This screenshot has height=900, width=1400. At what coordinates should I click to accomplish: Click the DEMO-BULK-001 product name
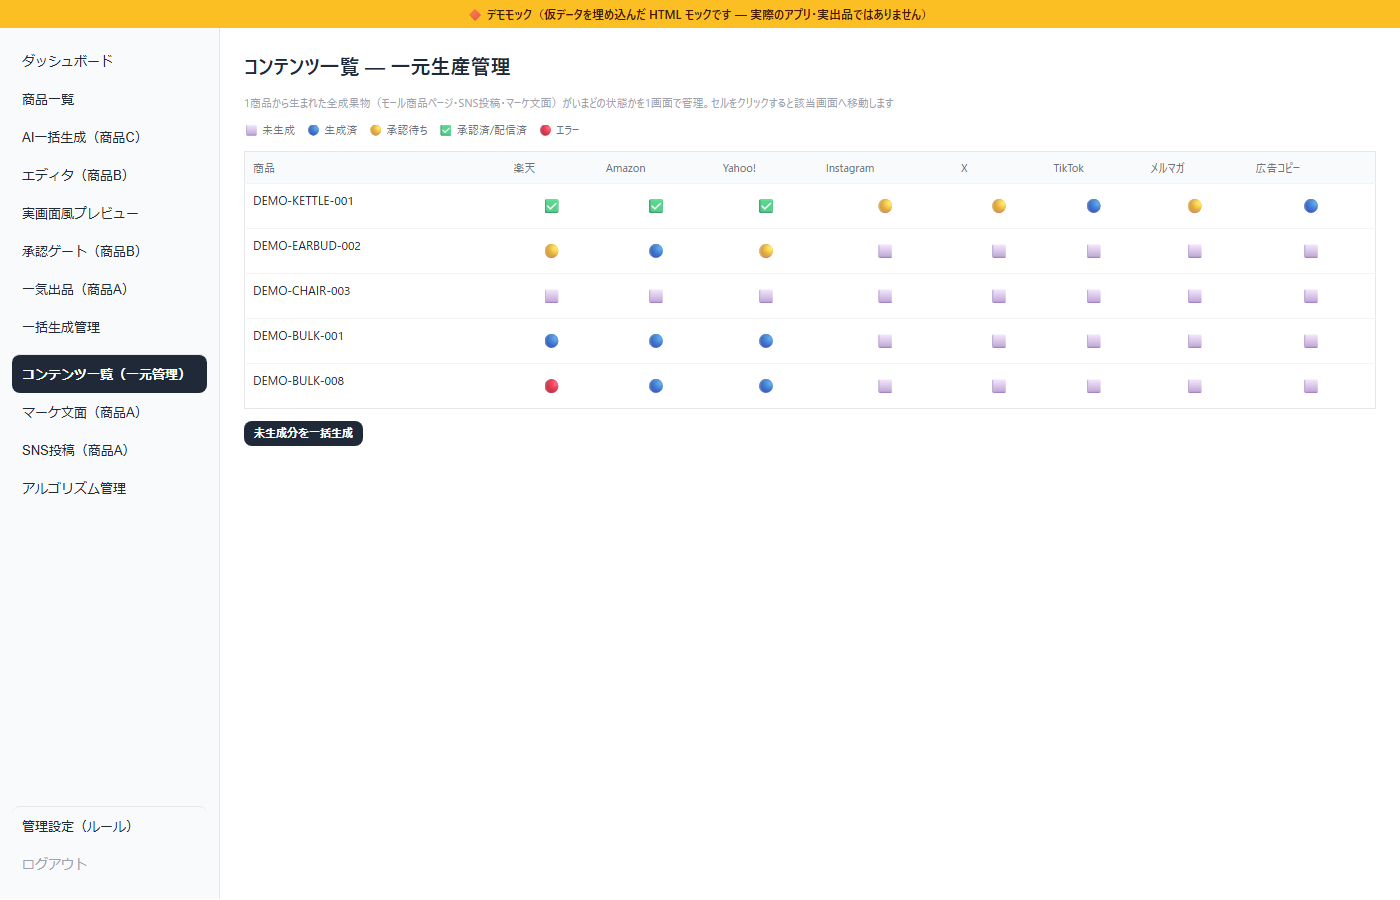click(x=298, y=336)
